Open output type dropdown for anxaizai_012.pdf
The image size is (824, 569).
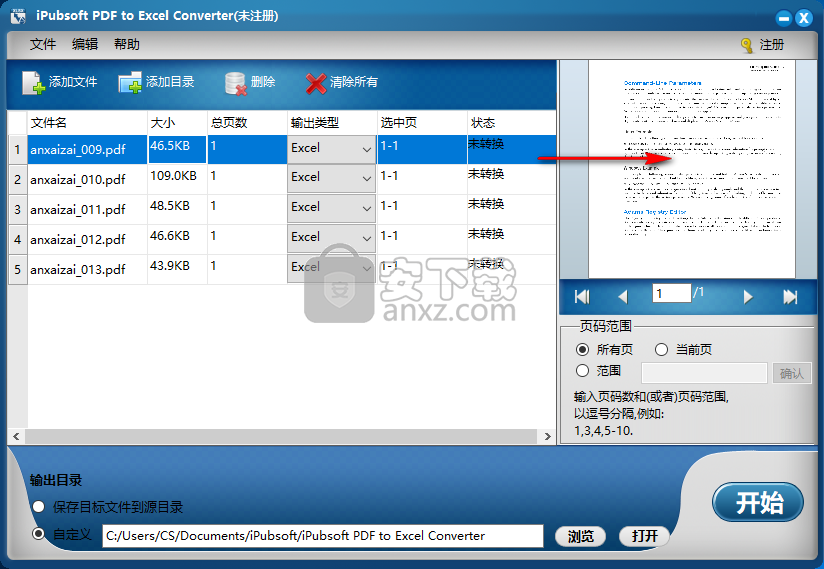coord(331,238)
